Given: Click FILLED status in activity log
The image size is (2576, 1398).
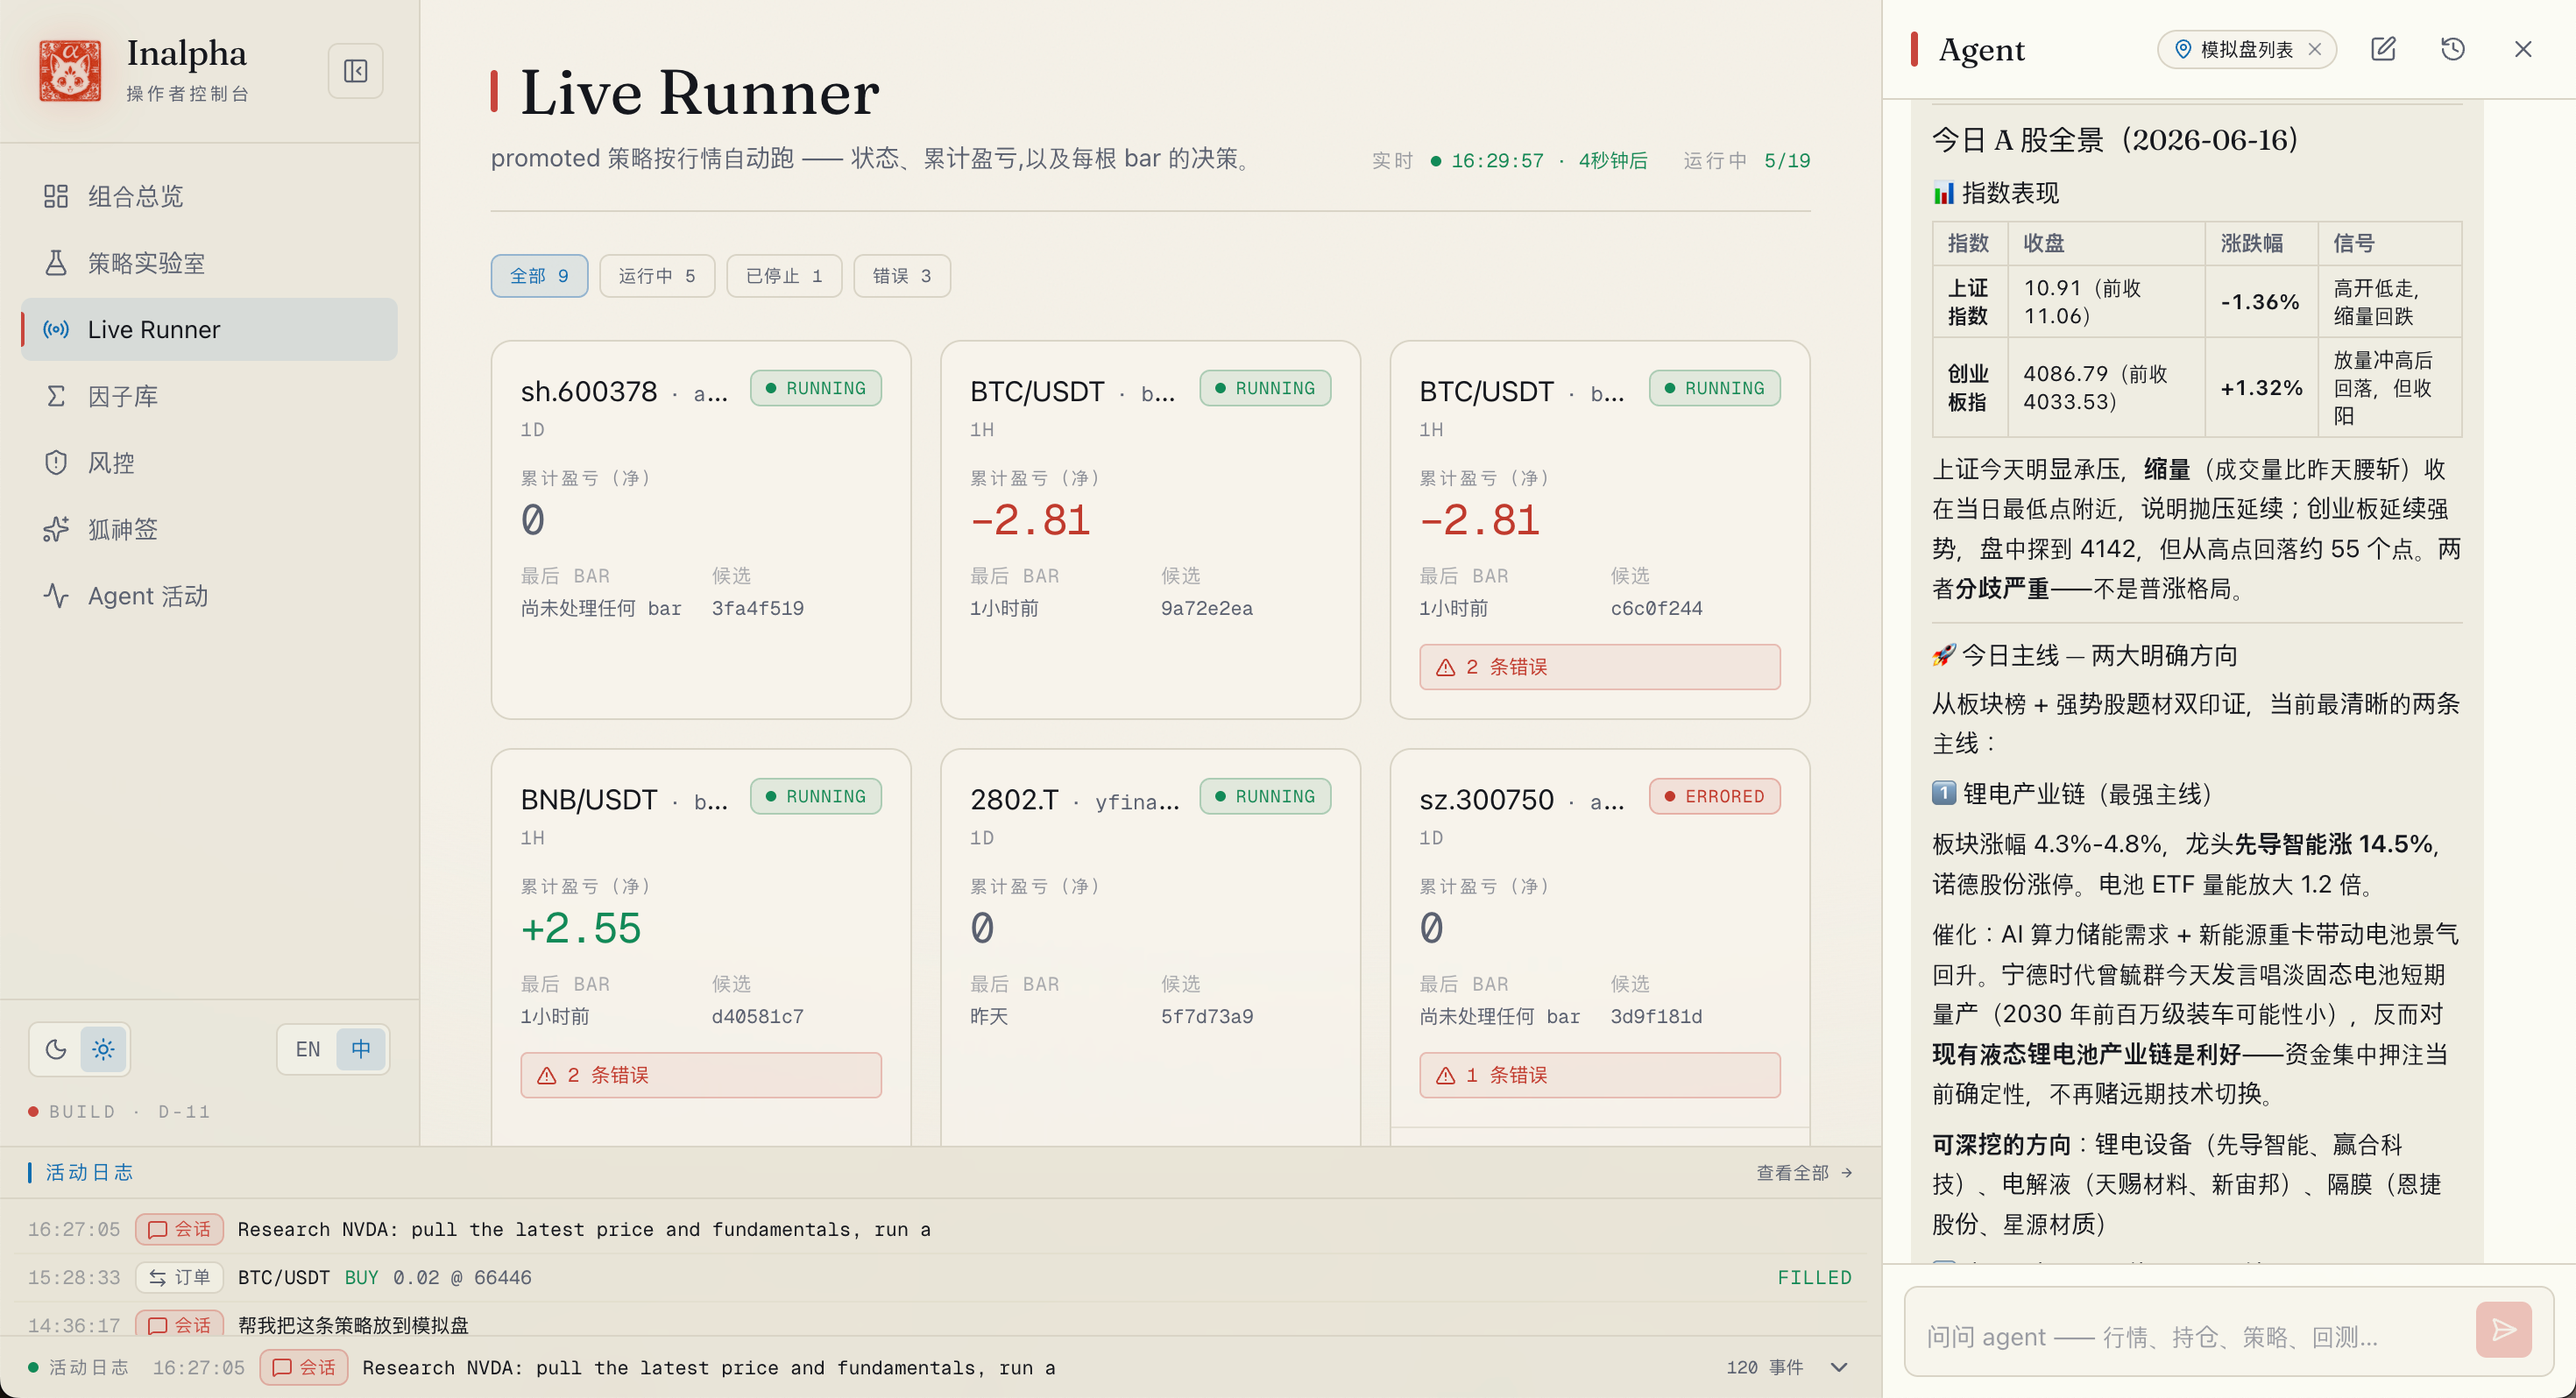Looking at the screenshot, I should (1814, 1277).
